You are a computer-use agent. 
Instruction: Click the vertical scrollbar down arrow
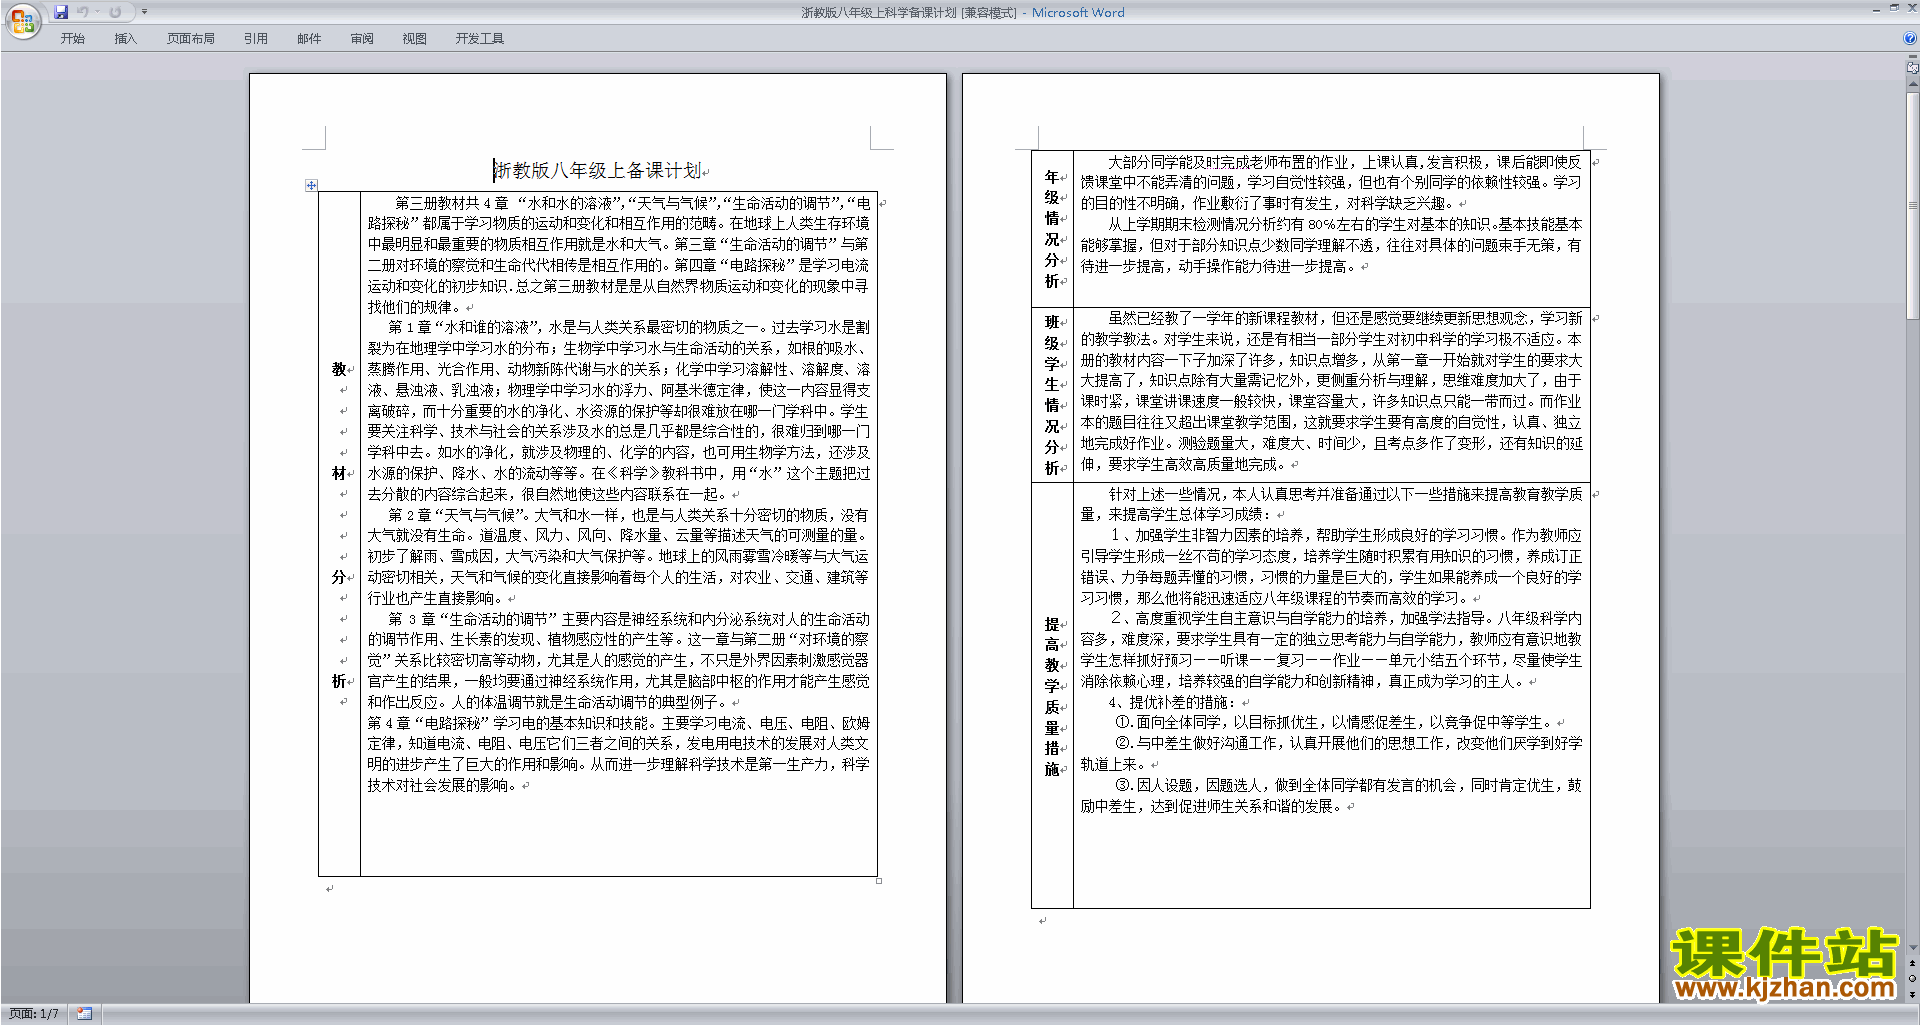[1913, 947]
